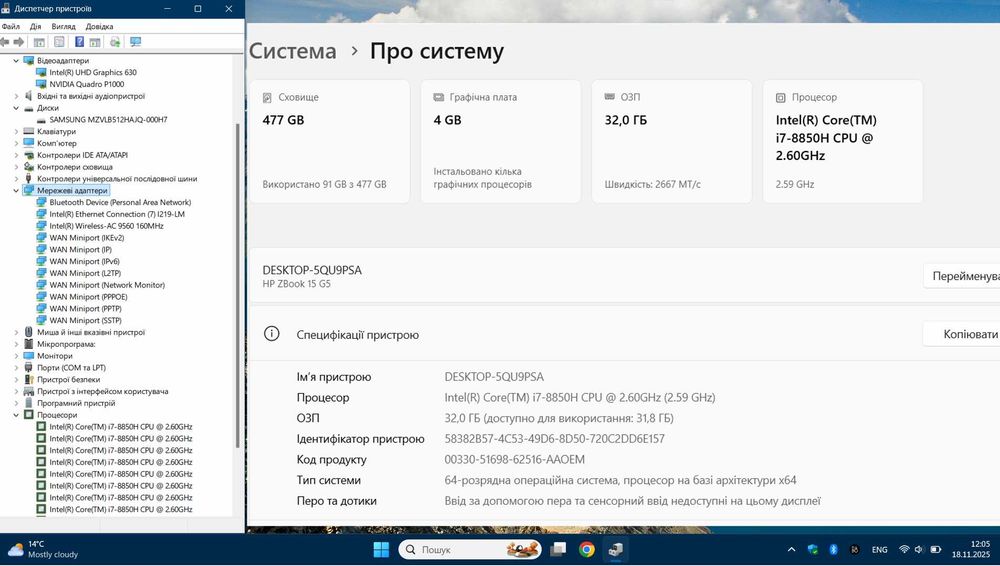The height and width of the screenshot is (566, 1000).
Task: Select Програмний пристрій category
Action: [x=76, y=403]
